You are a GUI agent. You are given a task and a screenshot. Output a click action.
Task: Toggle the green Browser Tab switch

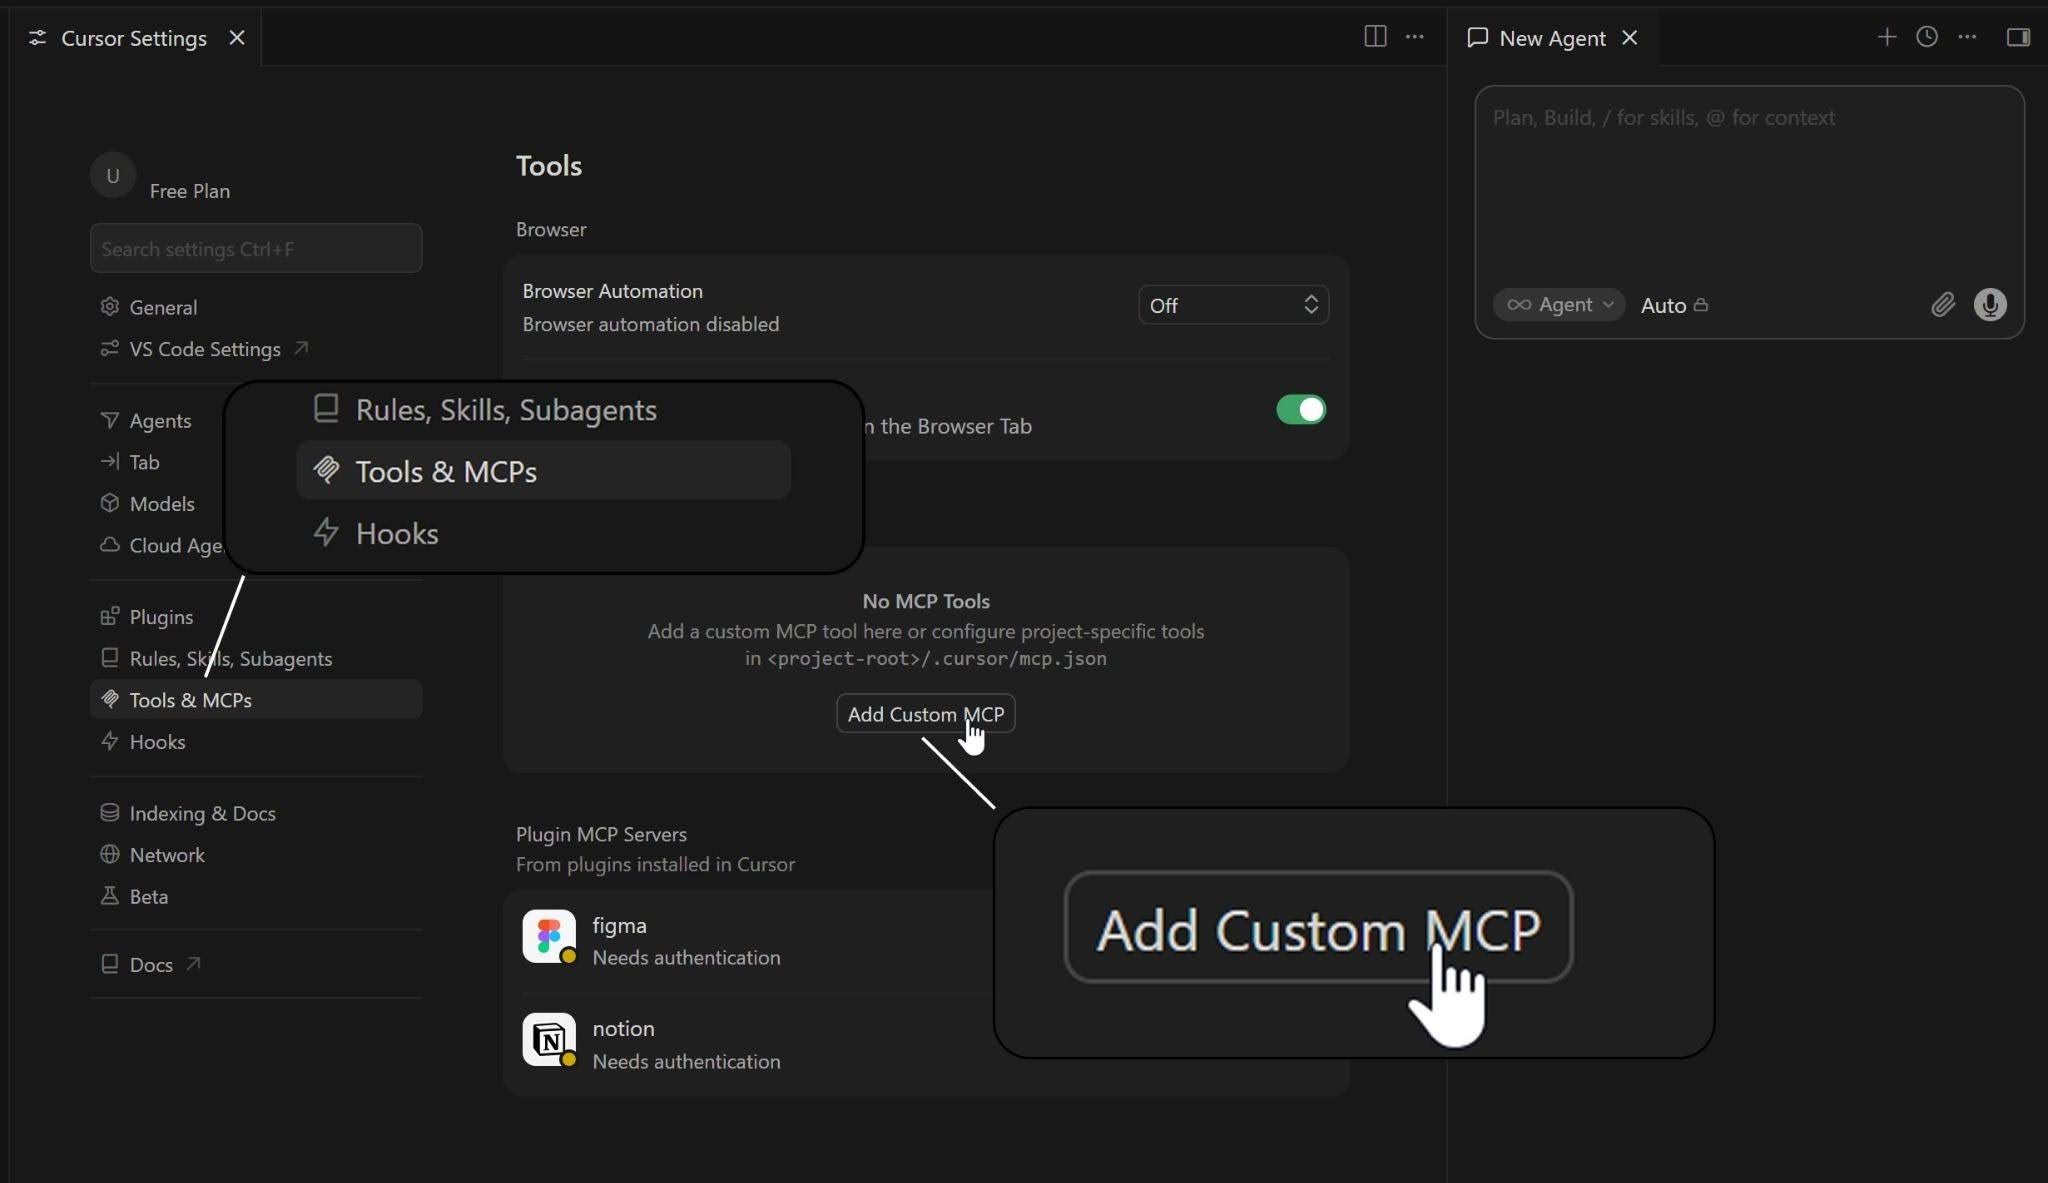pos(1301,410)
